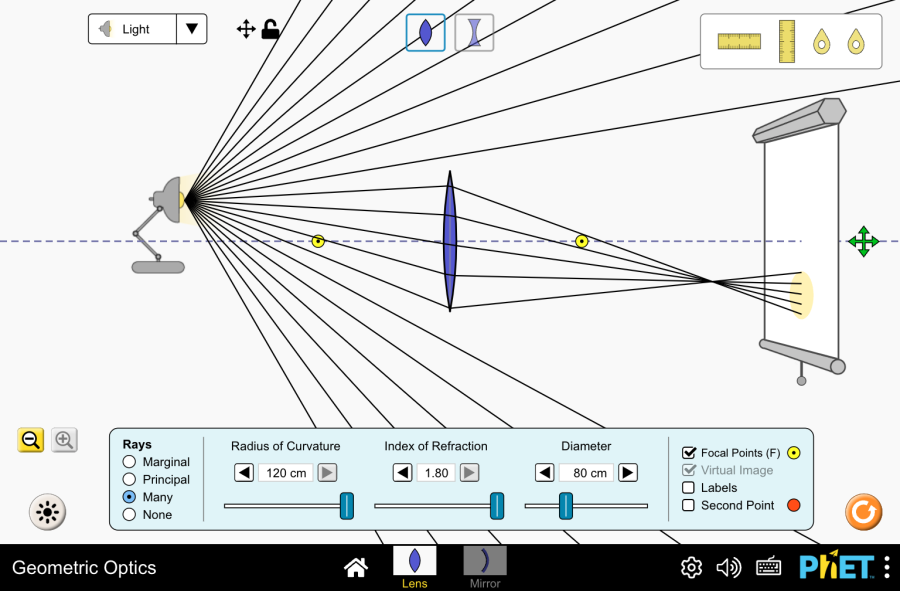Toggle the light spots brightness button
Image resolution: width=900 pixels, height=591 pixels.
46,512
